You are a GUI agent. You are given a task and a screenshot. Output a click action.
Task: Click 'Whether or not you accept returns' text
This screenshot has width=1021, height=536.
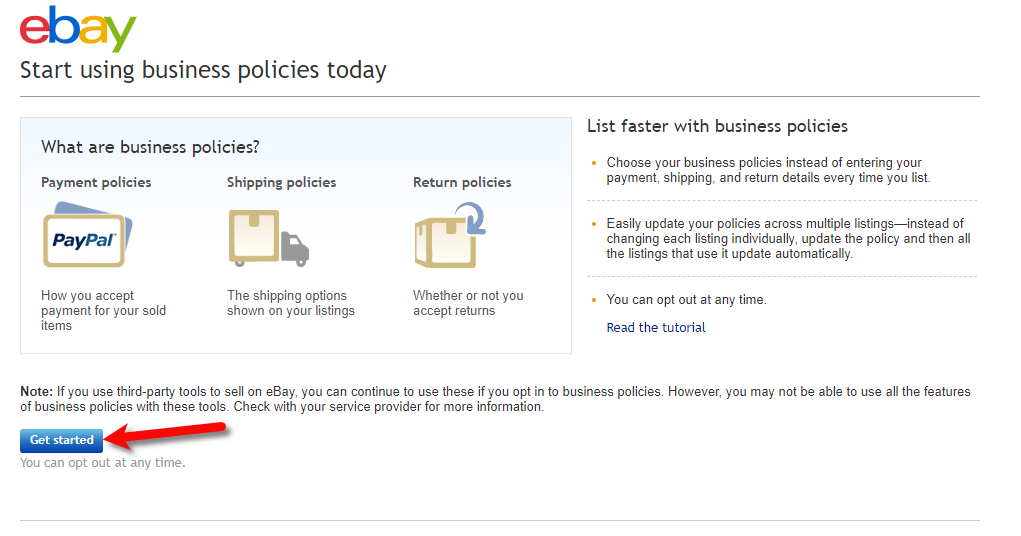[x=468, y=303]
